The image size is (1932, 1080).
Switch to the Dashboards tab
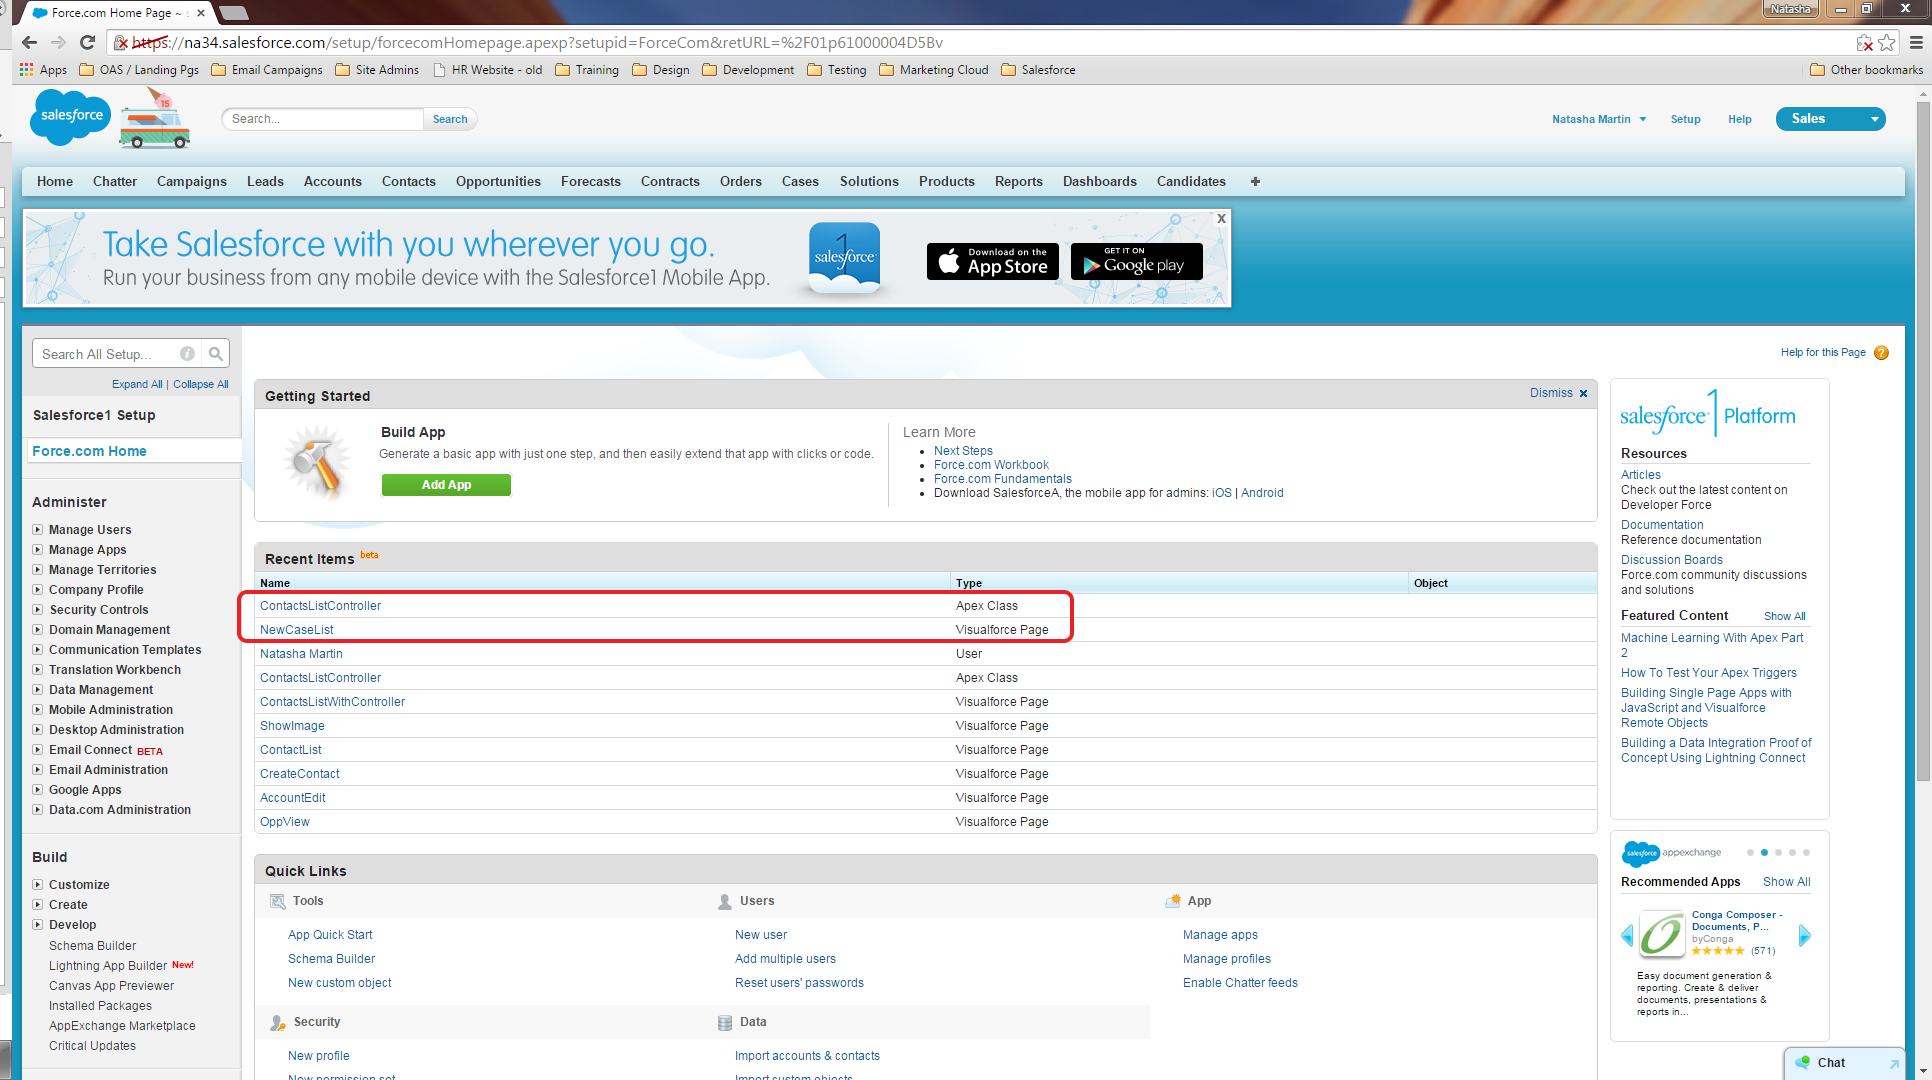point(1099,181)
